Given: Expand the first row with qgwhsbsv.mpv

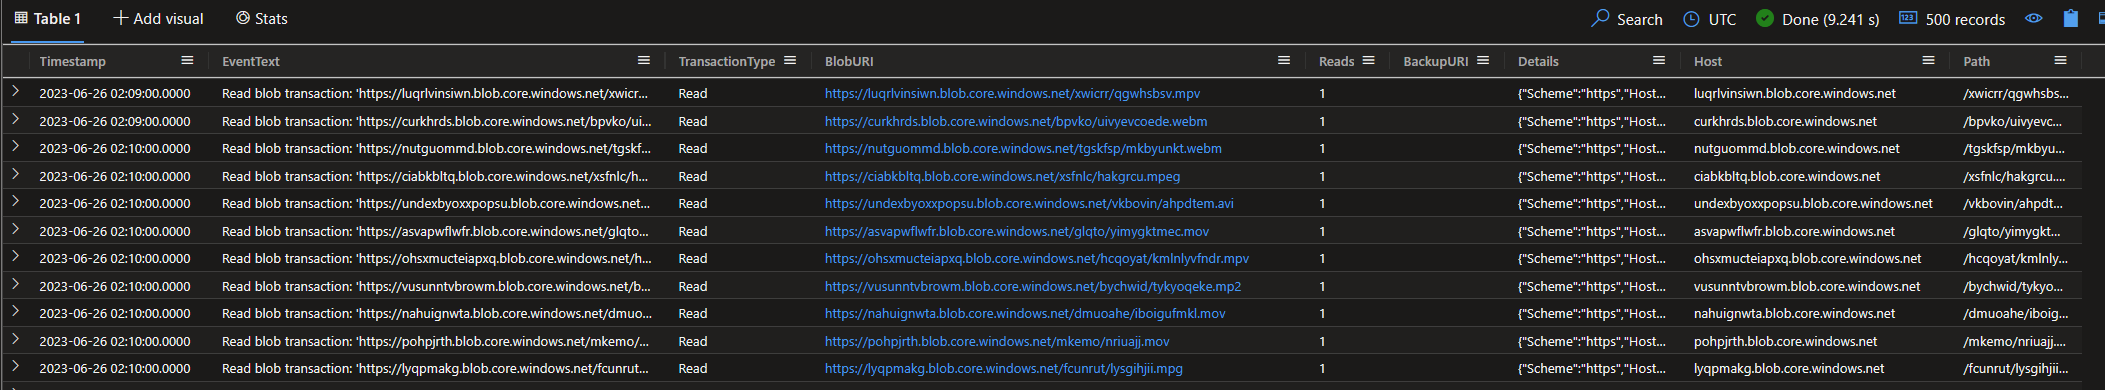Looking at the screenshot, I should (15, 91).
